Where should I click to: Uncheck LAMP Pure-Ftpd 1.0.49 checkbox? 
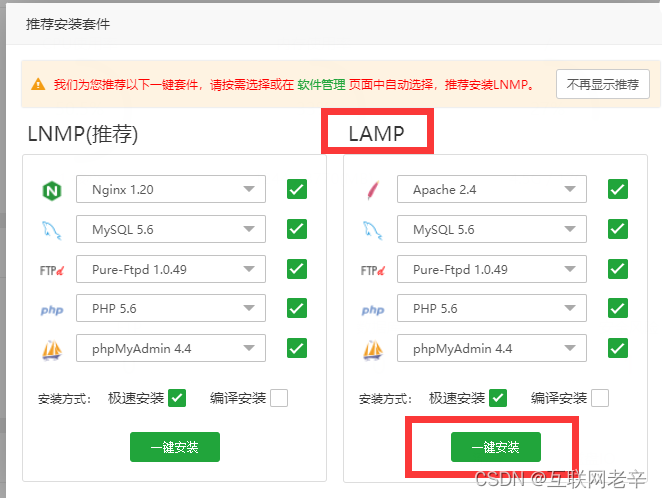618,269
